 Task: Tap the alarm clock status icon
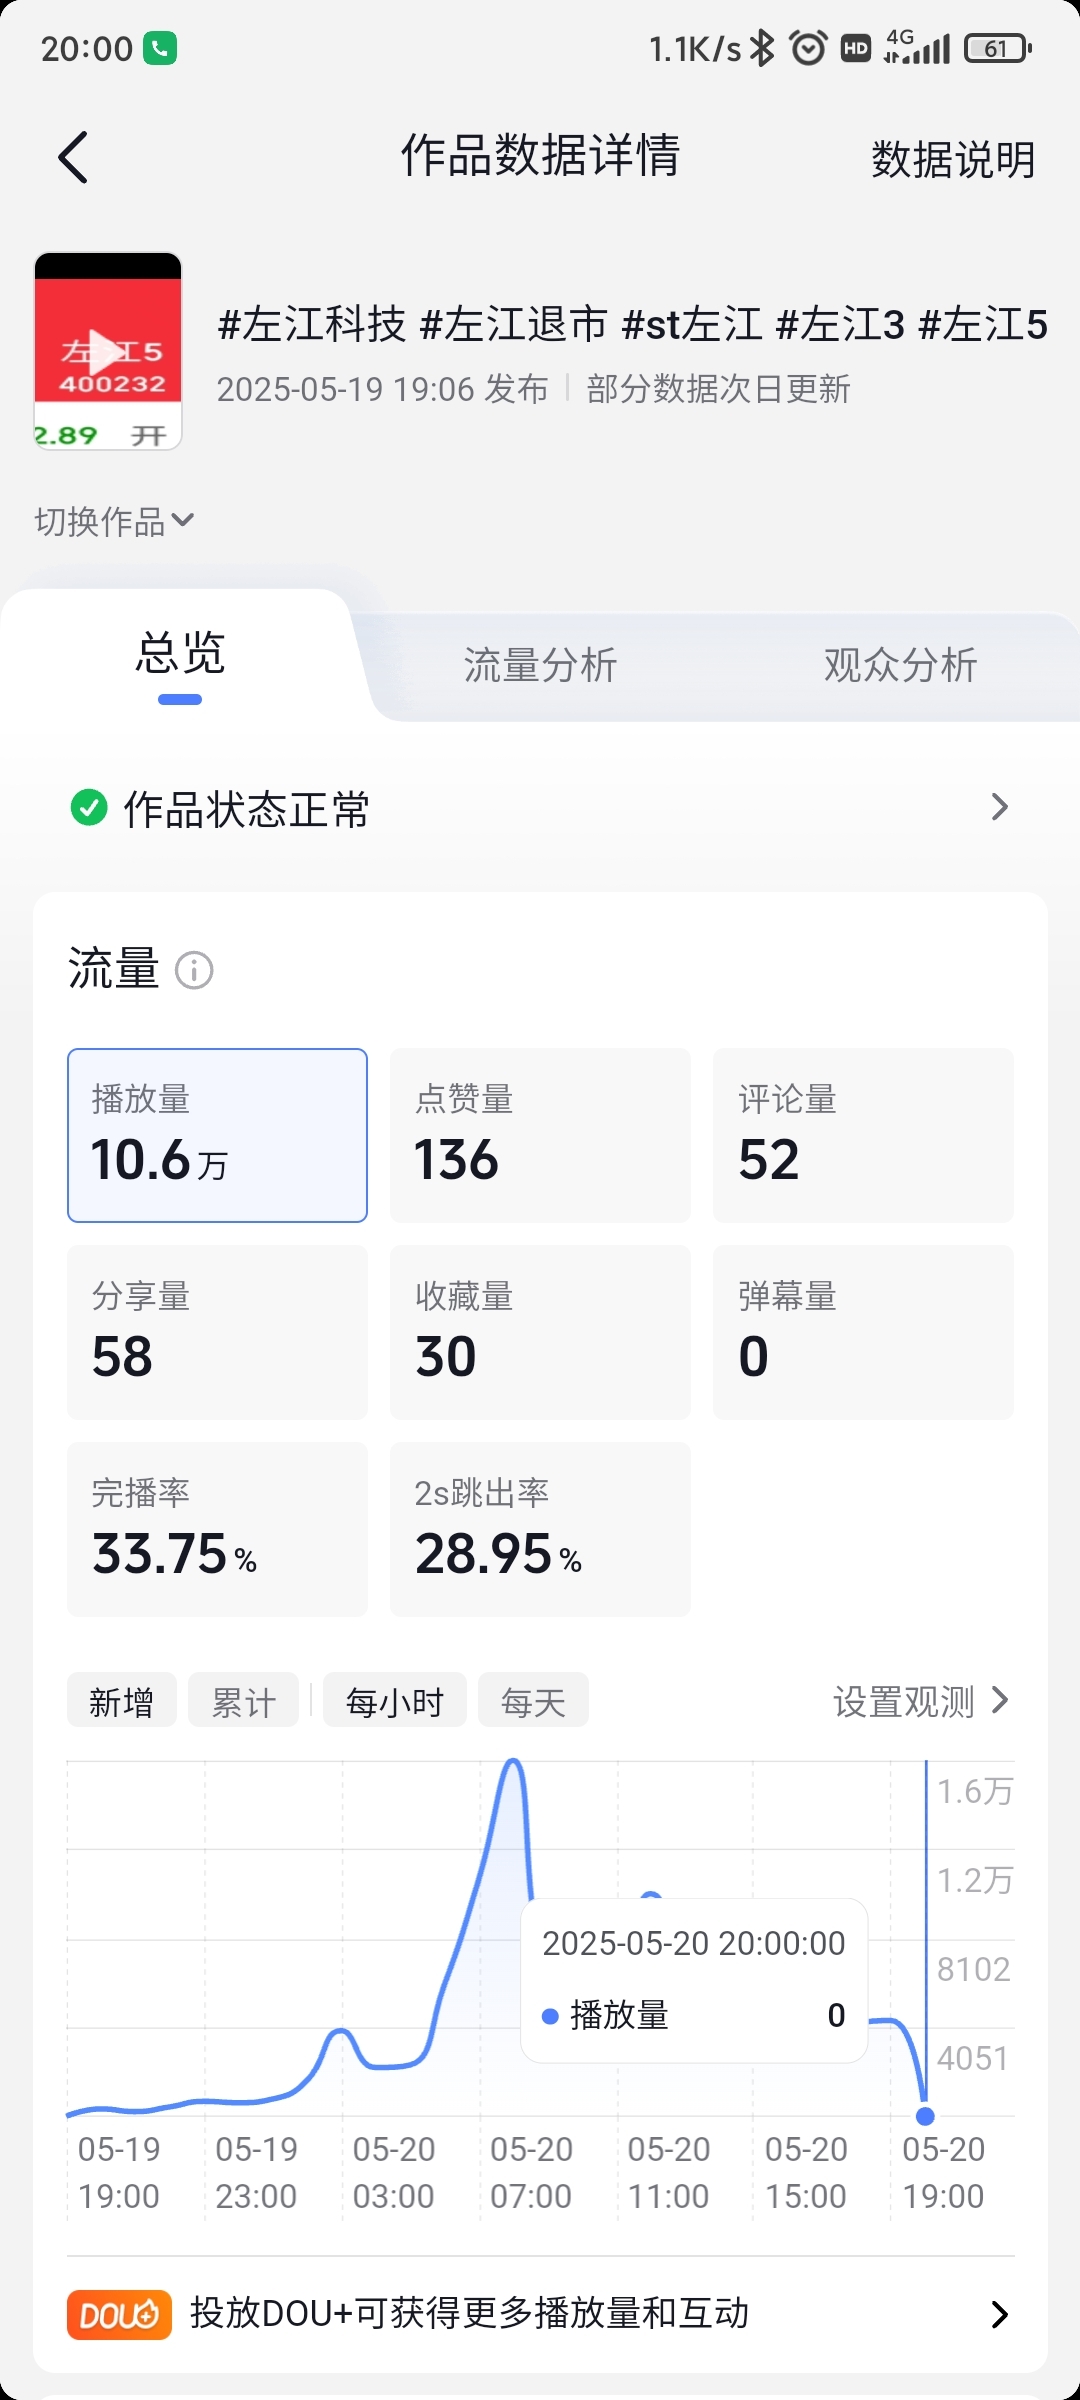[808, 48]
